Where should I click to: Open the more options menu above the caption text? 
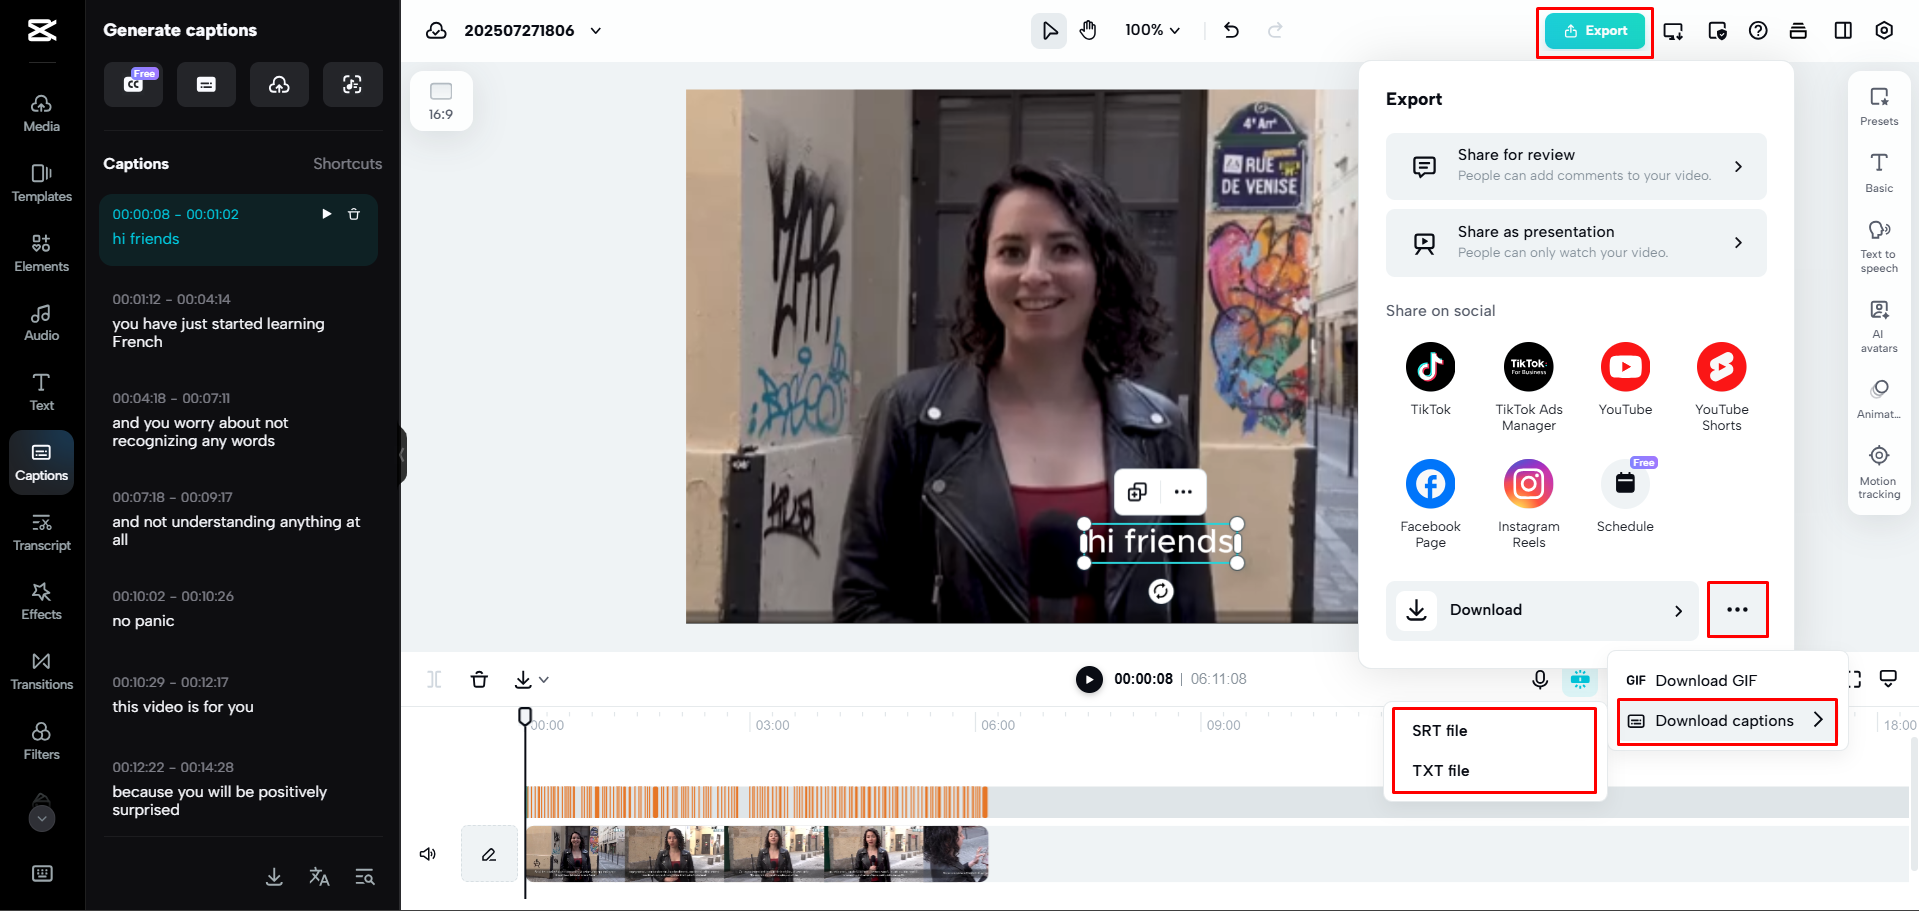(x=1183, y=492)
